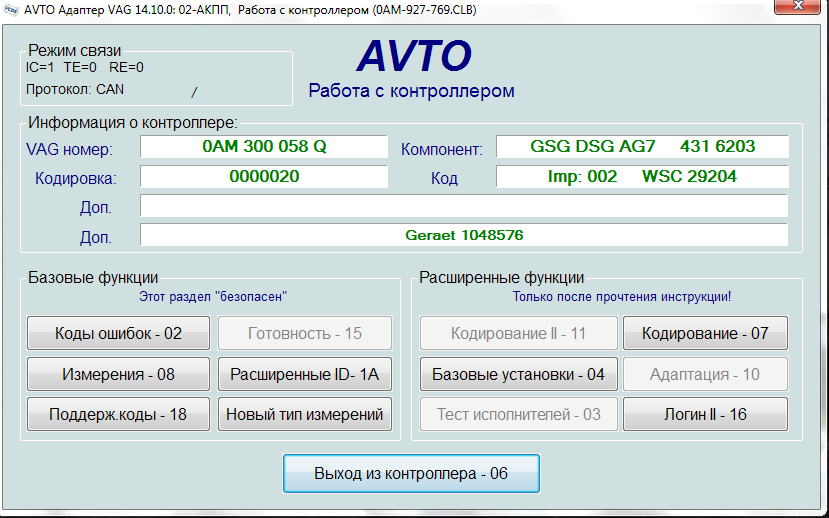
Task: Open Расширенные ID- 1A
Action: pyautogui.click(x=305, y=374)
